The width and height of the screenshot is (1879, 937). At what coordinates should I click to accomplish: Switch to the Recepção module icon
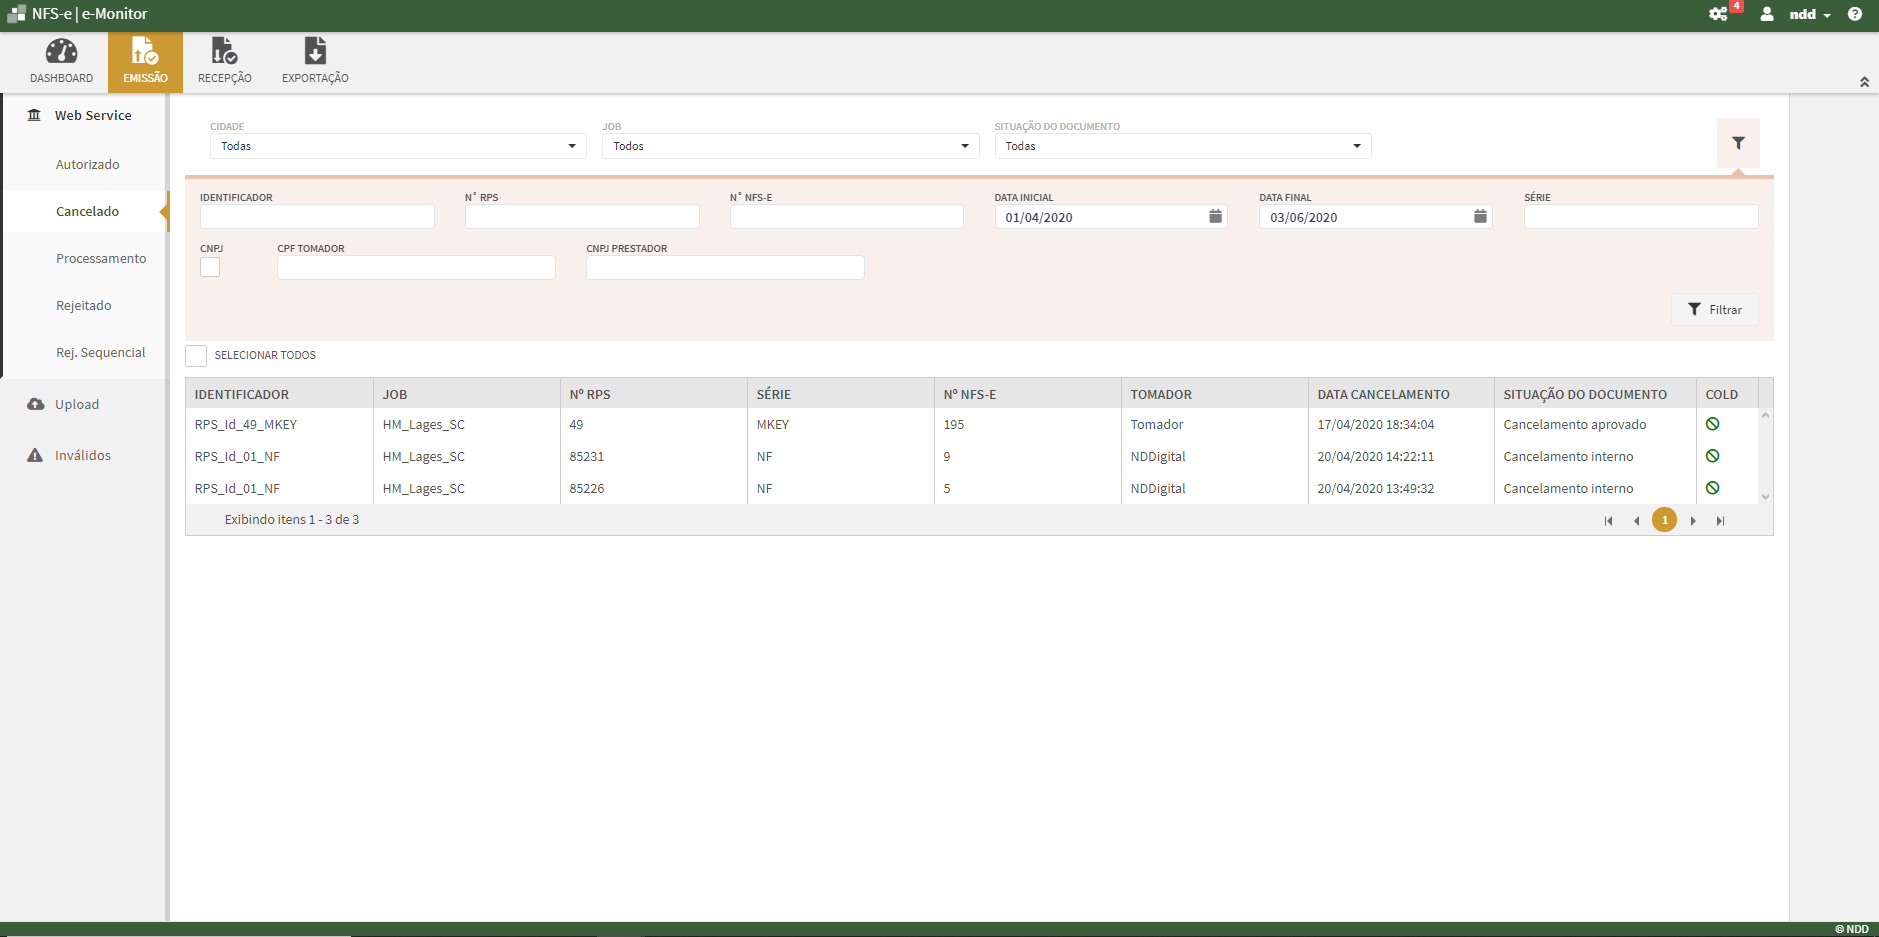224,58
